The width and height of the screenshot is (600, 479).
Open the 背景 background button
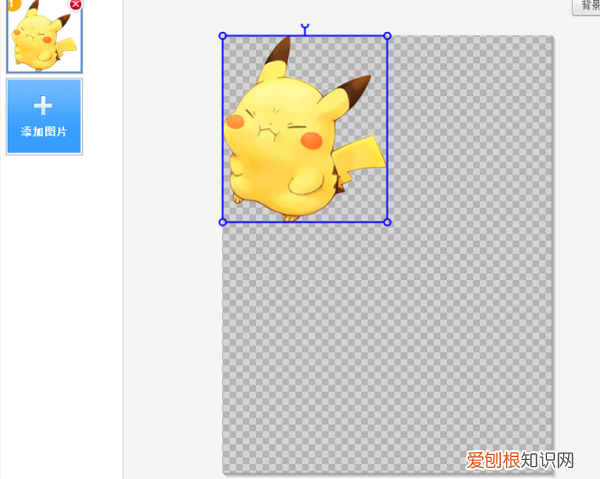[x=587, y=6]
